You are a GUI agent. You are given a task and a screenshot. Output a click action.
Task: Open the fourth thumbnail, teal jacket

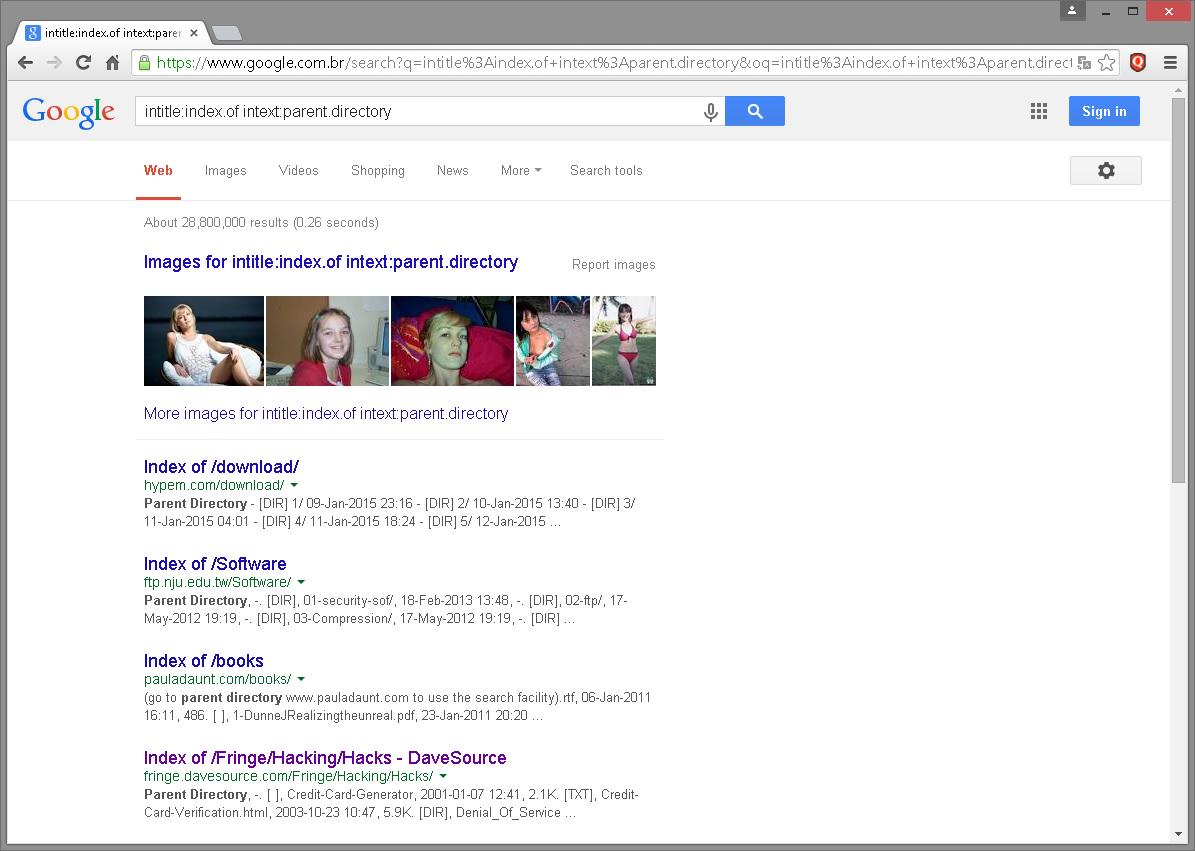(x=553, y=341)
